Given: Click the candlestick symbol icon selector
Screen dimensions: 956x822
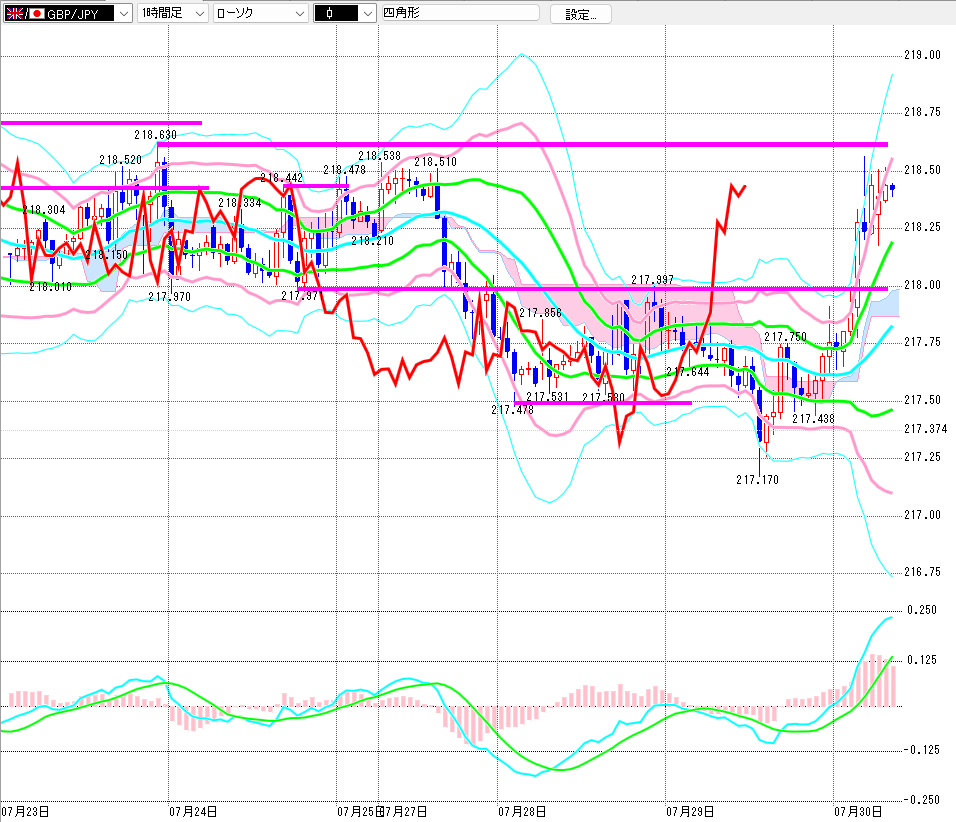Looking at the screenshot, I should click(x=336, y=13).
